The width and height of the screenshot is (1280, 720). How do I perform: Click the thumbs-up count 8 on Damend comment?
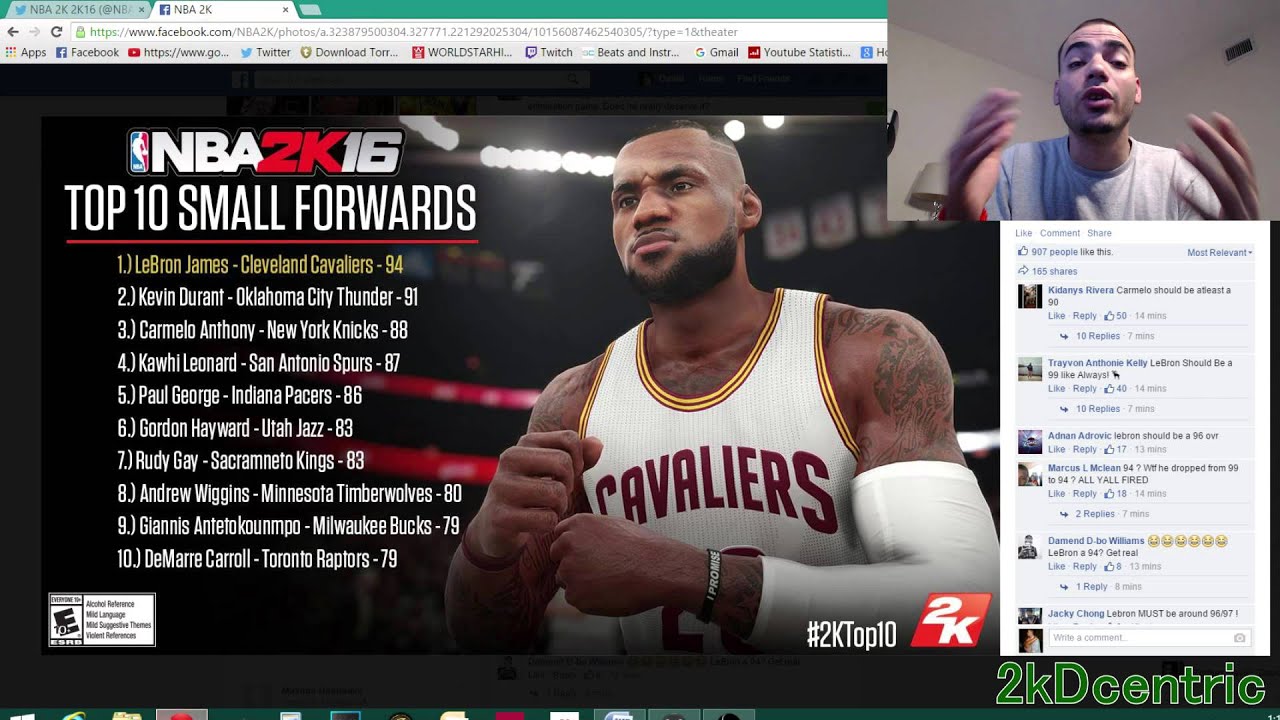(1113, 567)
